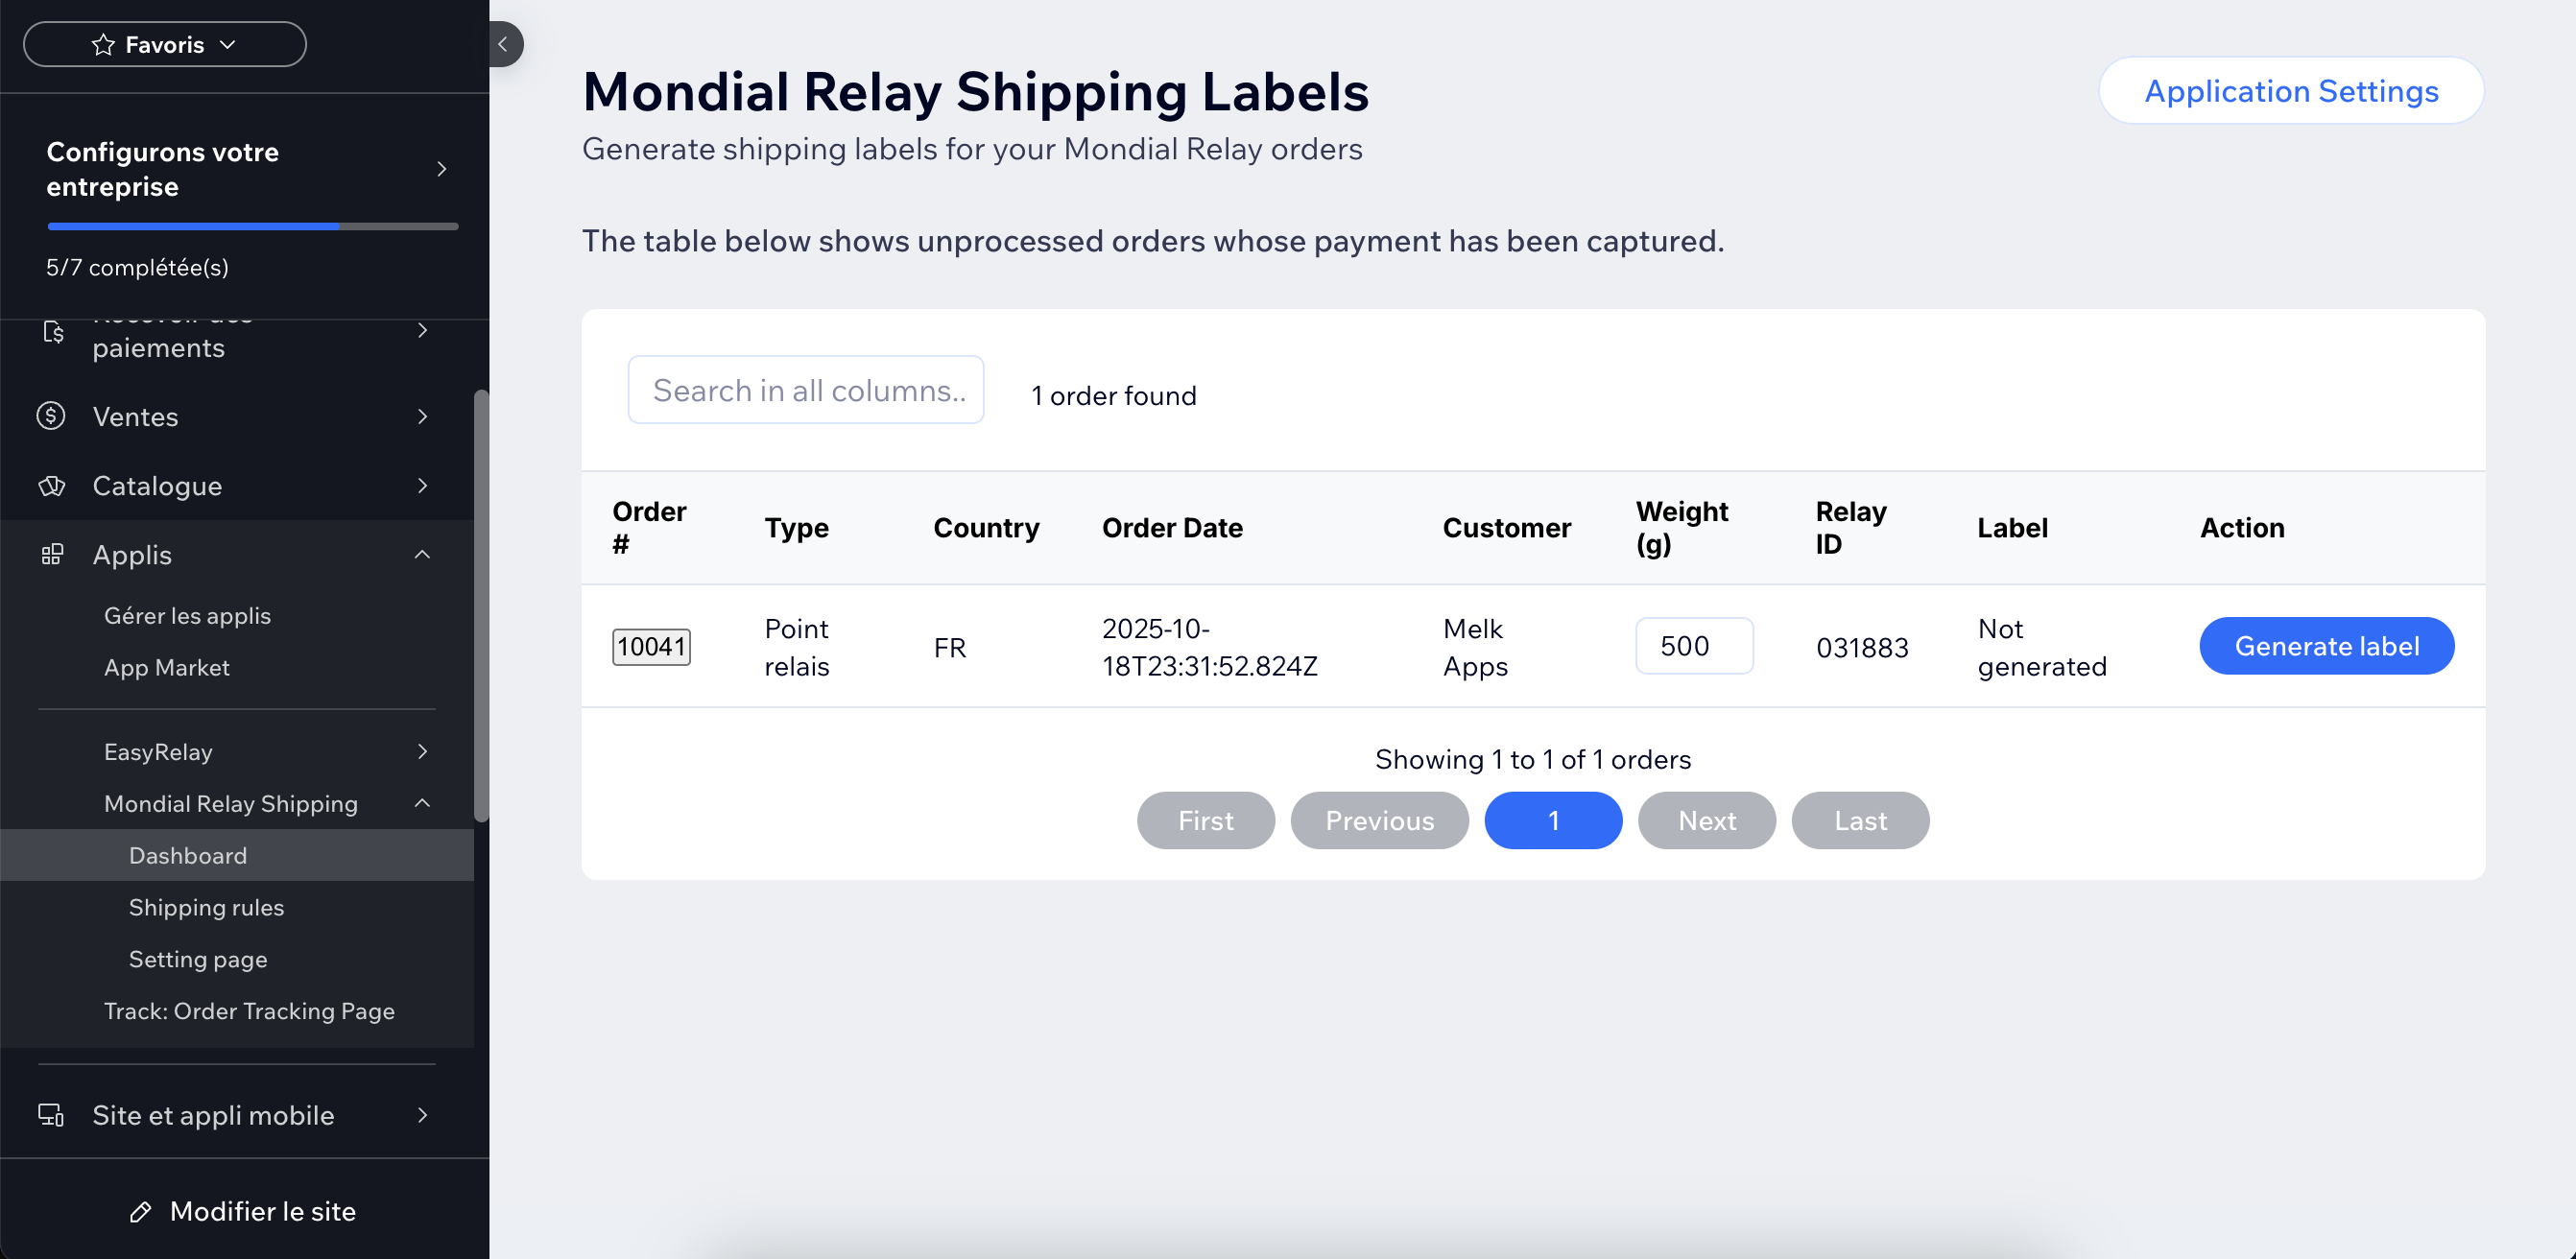Click the paiements receipt icon

(x=53, y=331)
